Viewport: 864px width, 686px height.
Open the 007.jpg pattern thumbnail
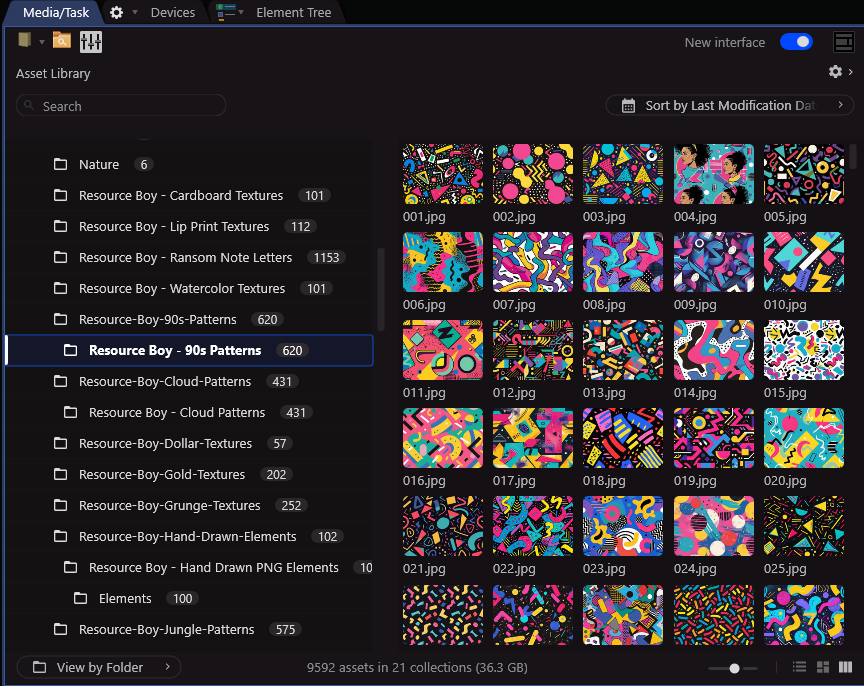[532, 261]
